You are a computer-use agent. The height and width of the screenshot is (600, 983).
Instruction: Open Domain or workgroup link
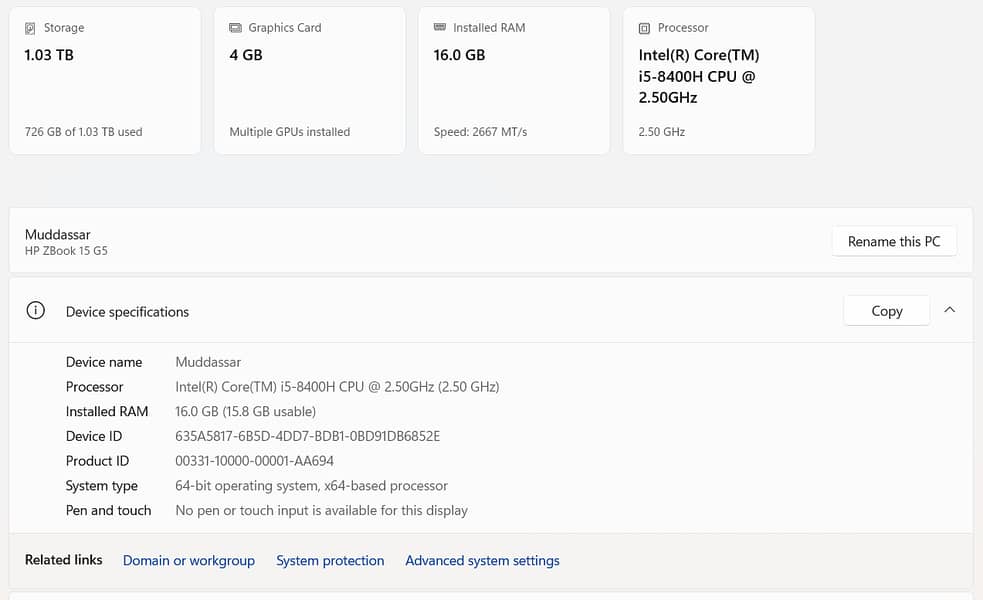pos(189,561)
